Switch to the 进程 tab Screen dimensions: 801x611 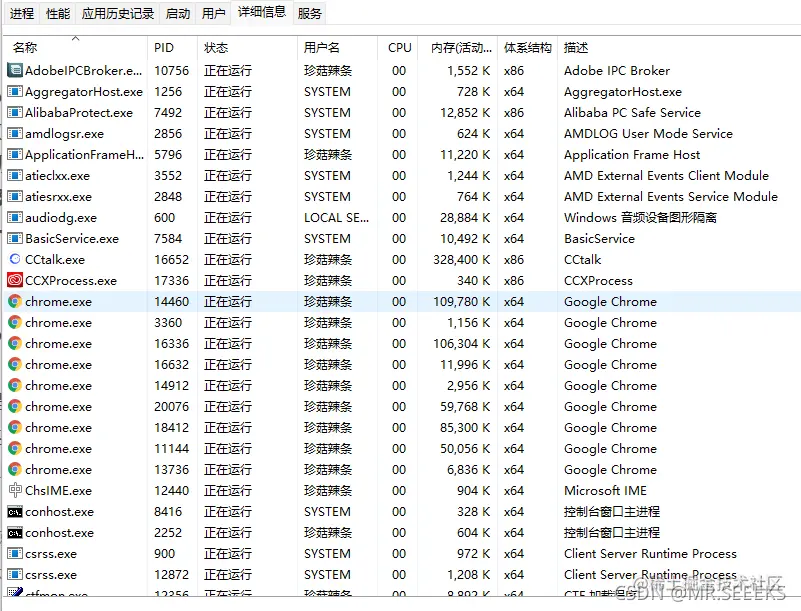tap(22, 13)
